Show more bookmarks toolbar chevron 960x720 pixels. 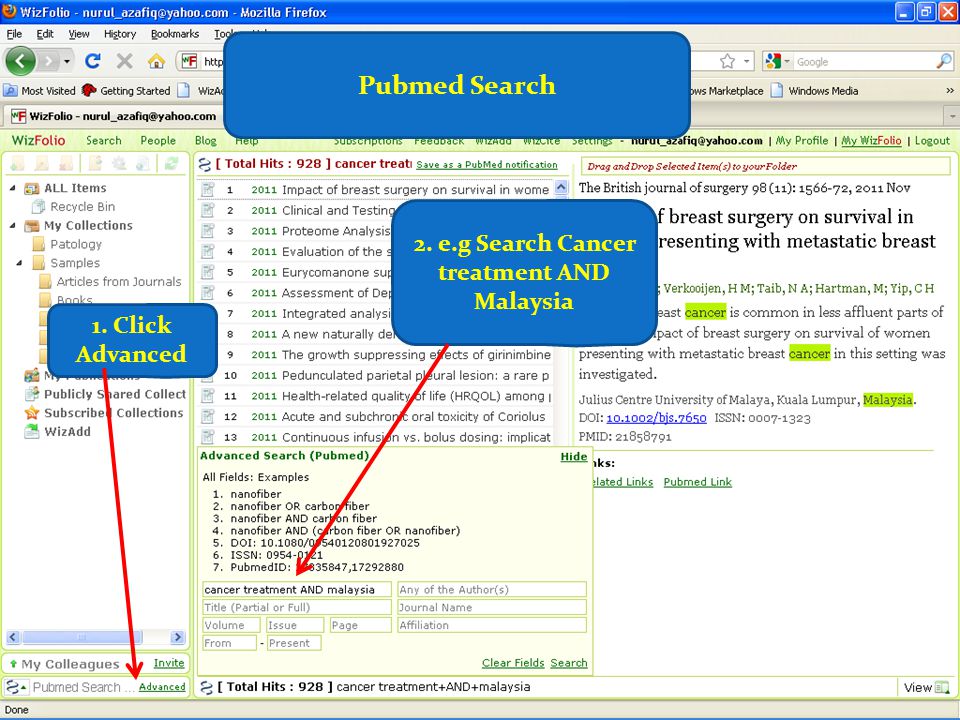(x=950, y=91)
